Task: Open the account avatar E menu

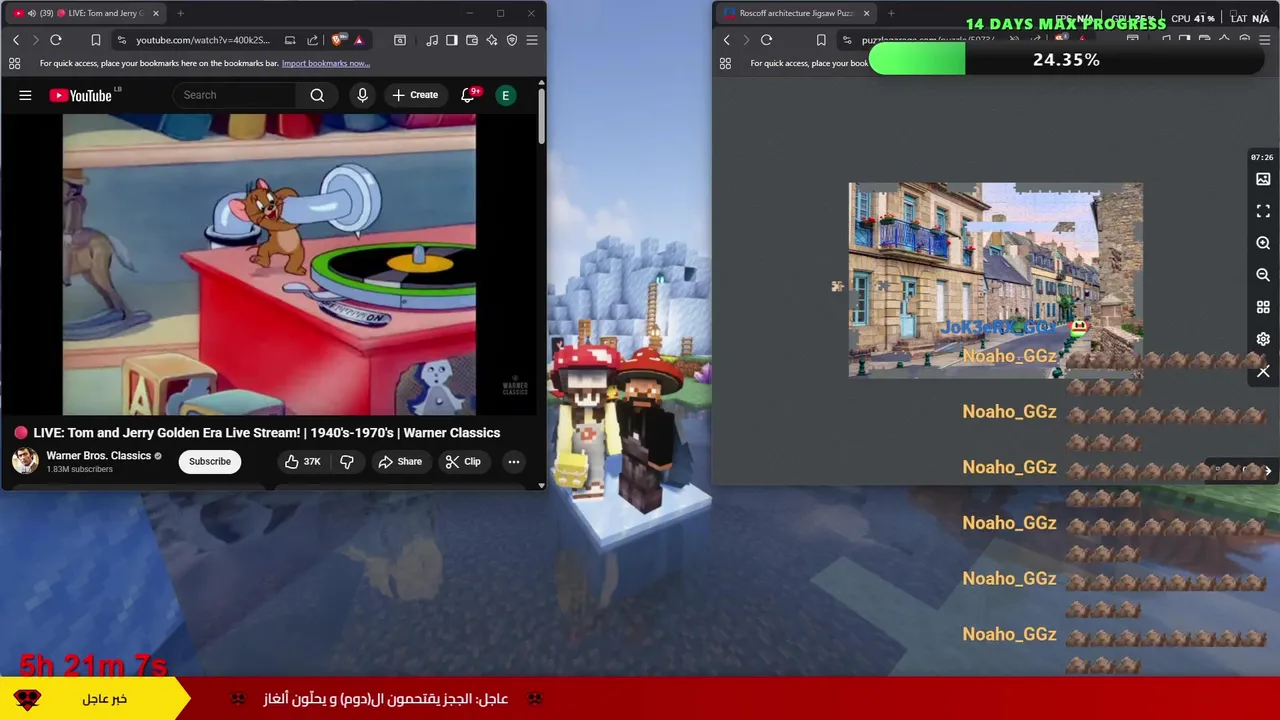Action: pos(505,95)
